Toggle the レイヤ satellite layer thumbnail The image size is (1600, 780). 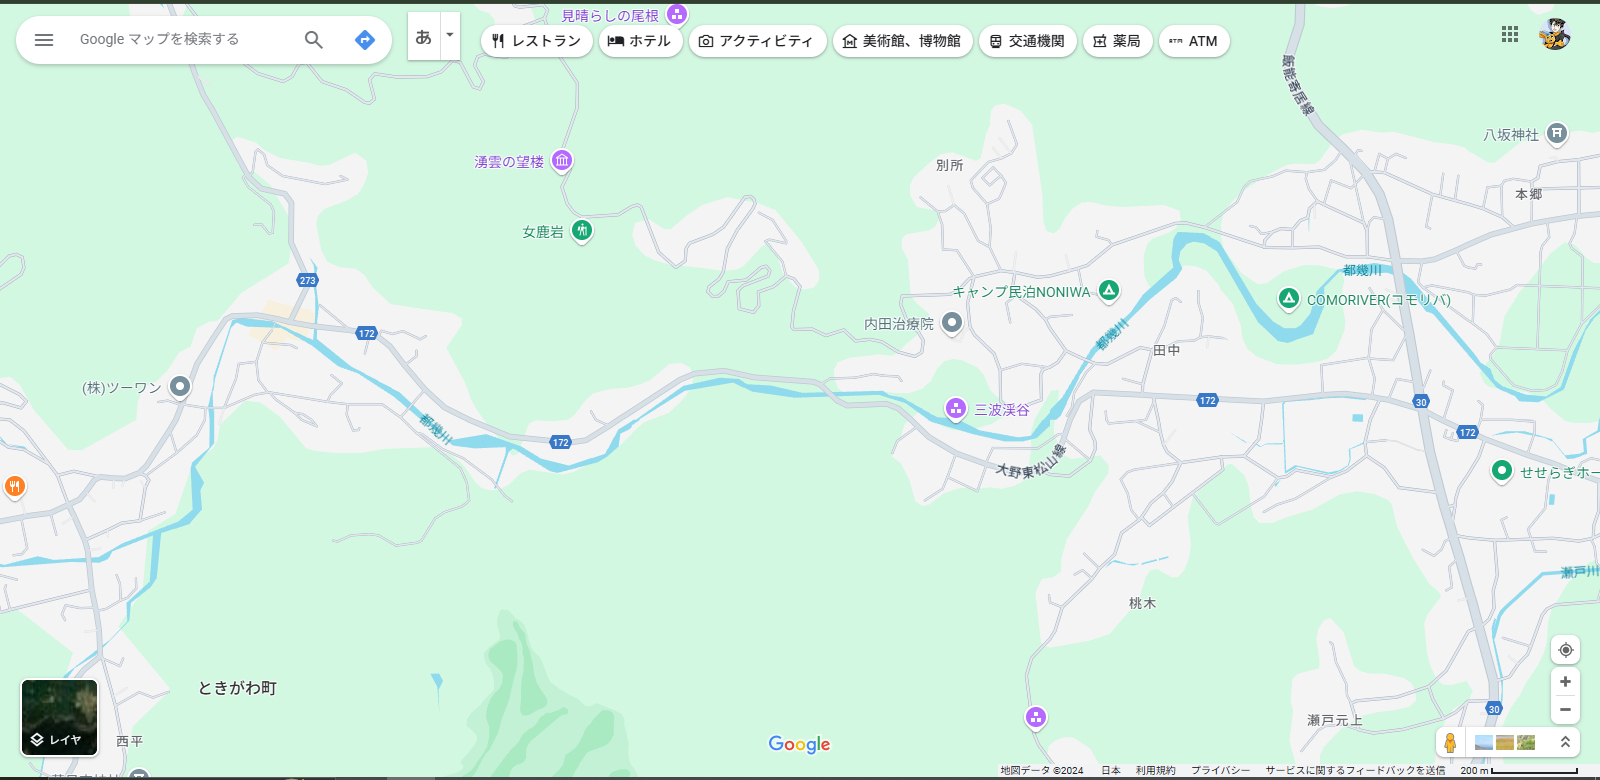point(60,717)
